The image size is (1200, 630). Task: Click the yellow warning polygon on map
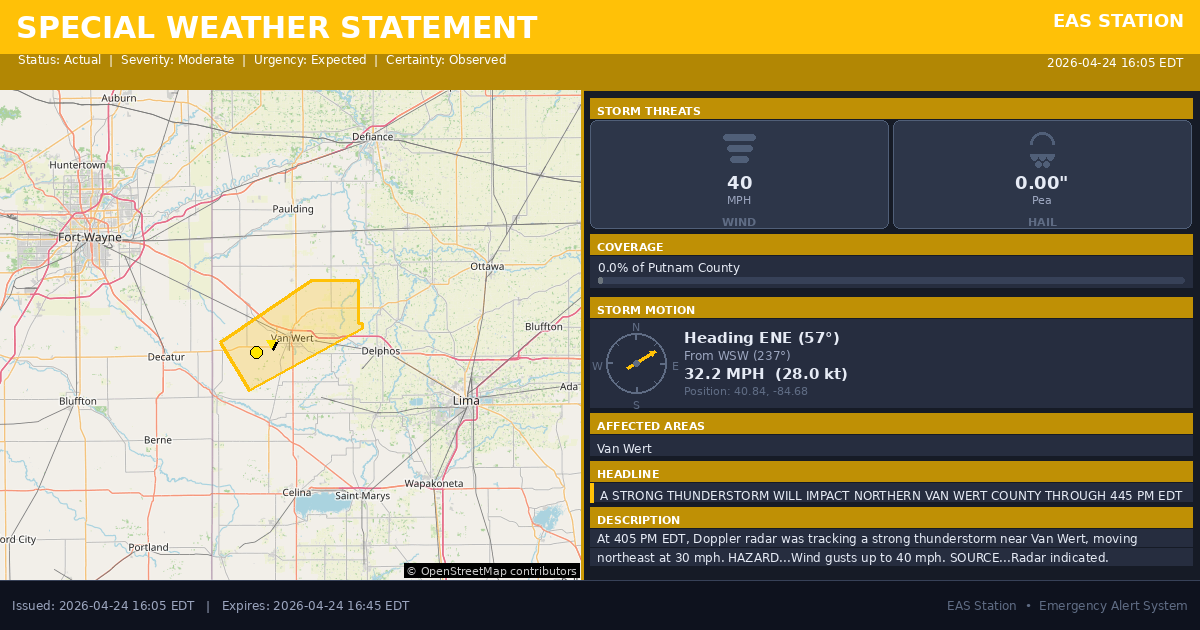point(320,315)
